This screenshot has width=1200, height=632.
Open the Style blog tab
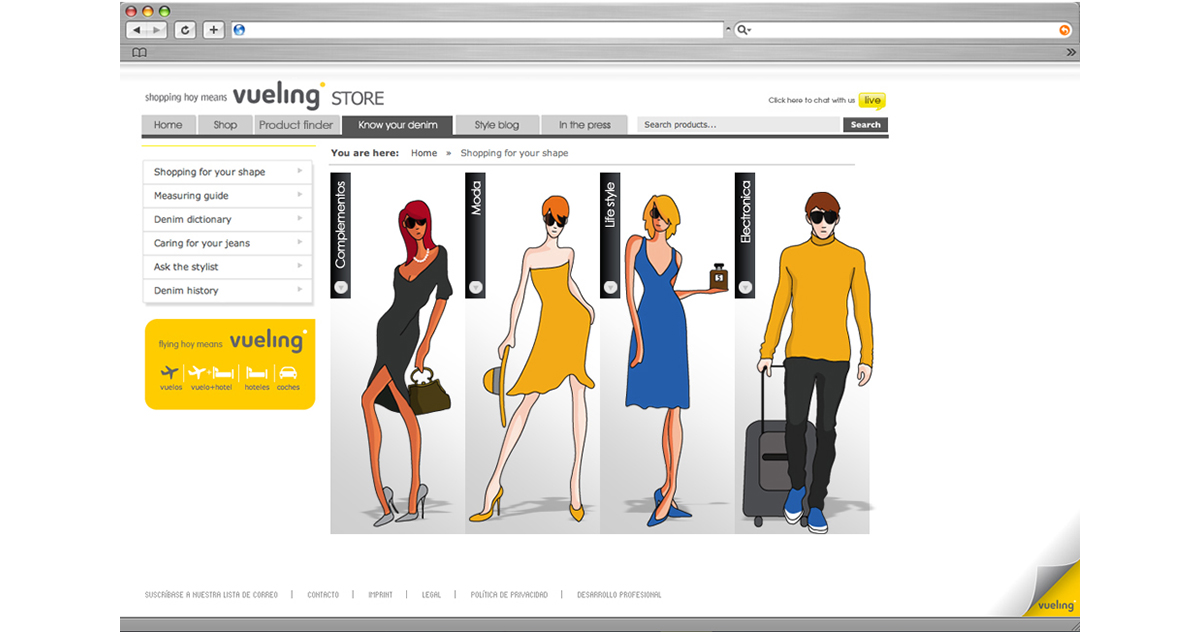pos(497,125)
